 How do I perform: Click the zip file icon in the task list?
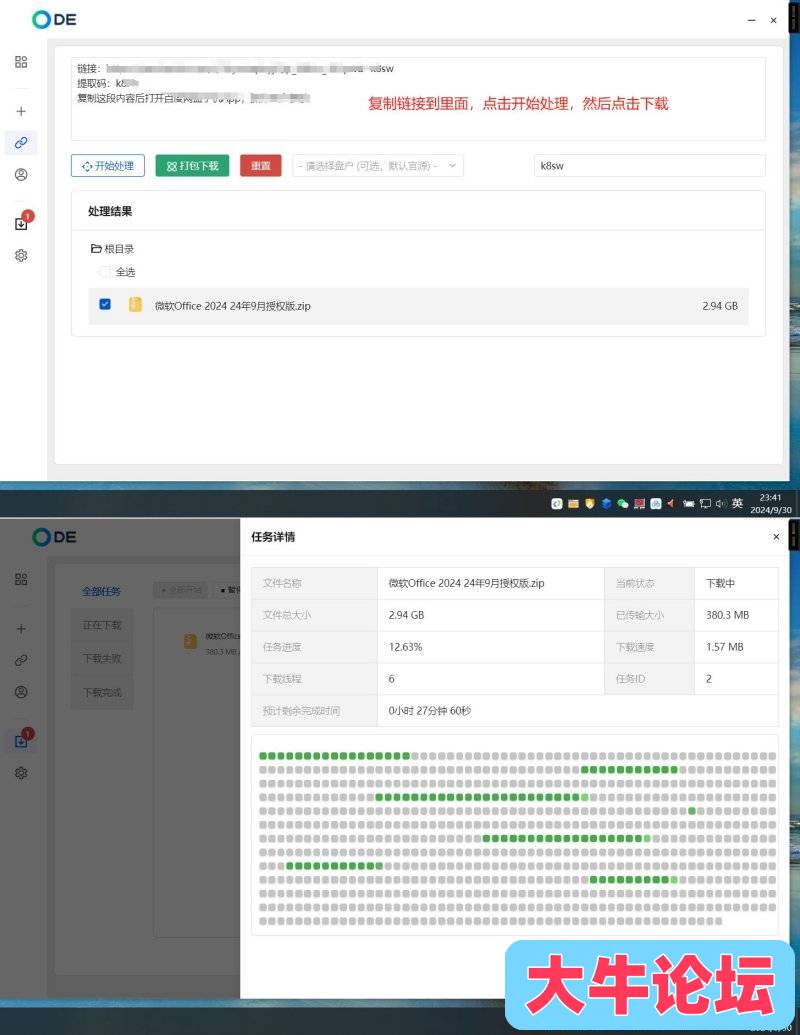coord(190,642)
